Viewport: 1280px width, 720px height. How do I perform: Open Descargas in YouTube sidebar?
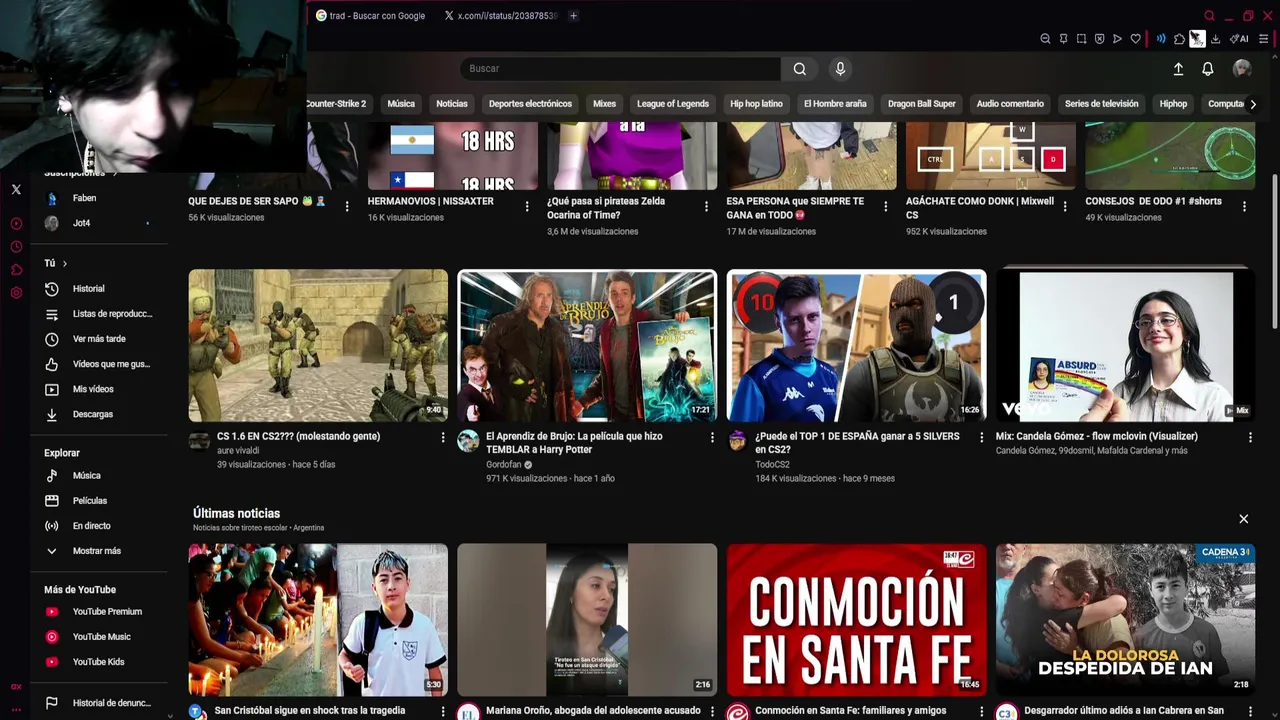[100, 414]
